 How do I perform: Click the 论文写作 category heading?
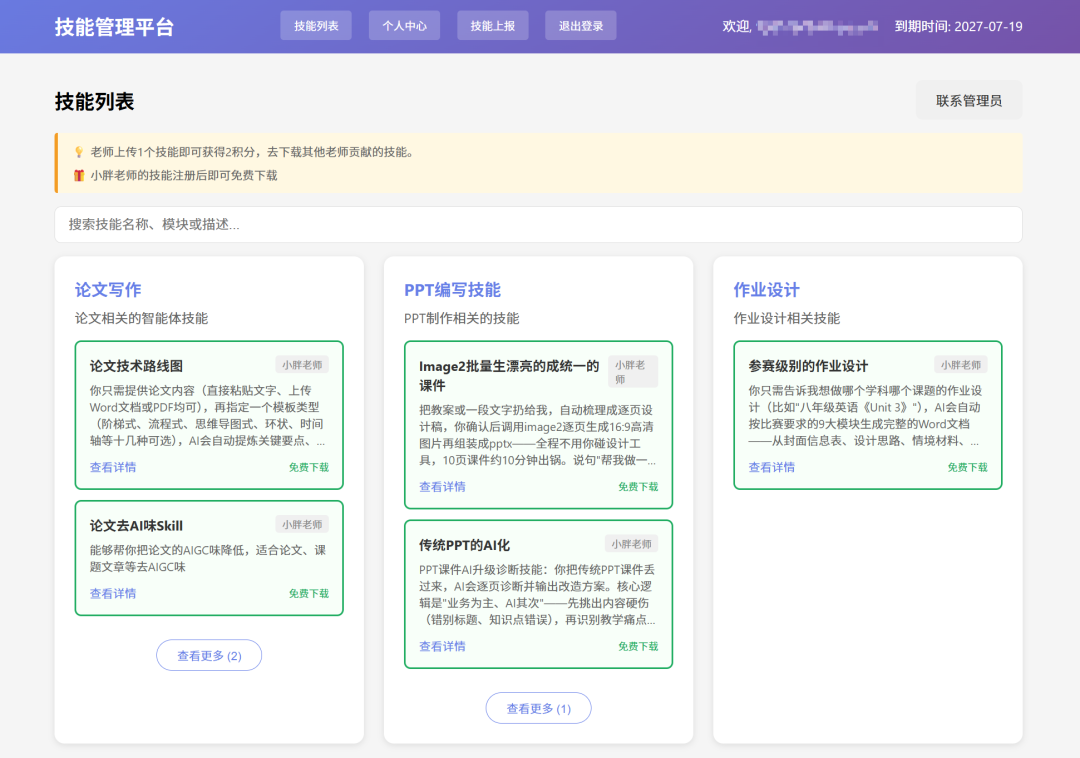click(108, 290)
